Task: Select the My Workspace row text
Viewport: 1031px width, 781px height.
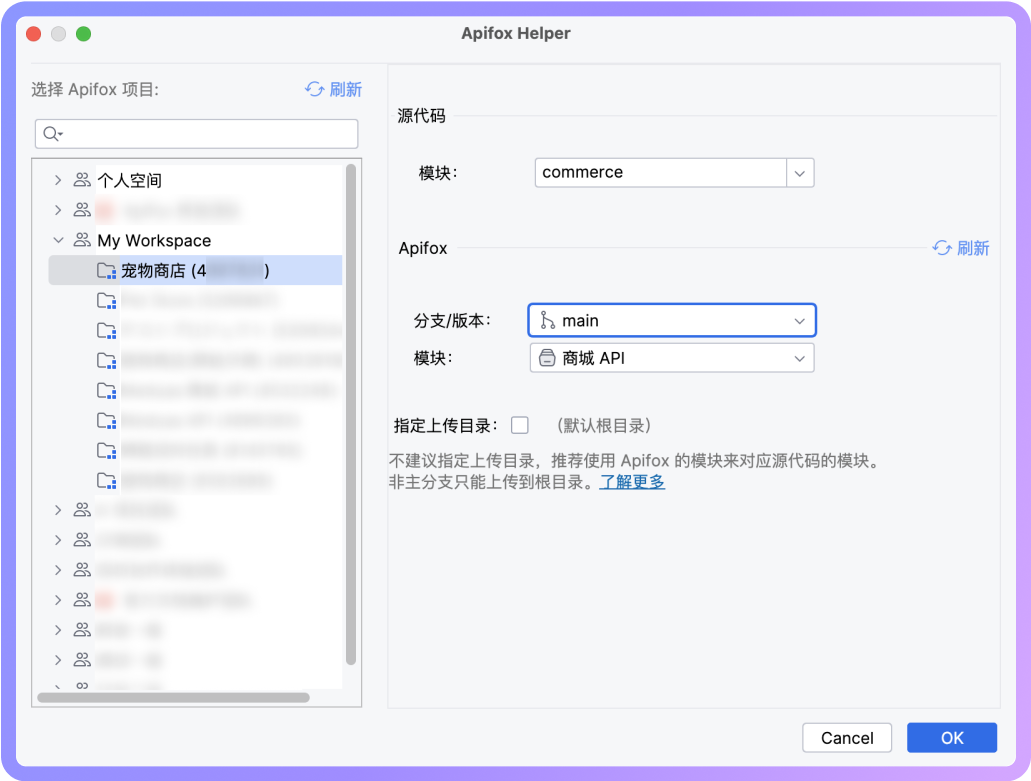Action: click(x=155, y=241)
